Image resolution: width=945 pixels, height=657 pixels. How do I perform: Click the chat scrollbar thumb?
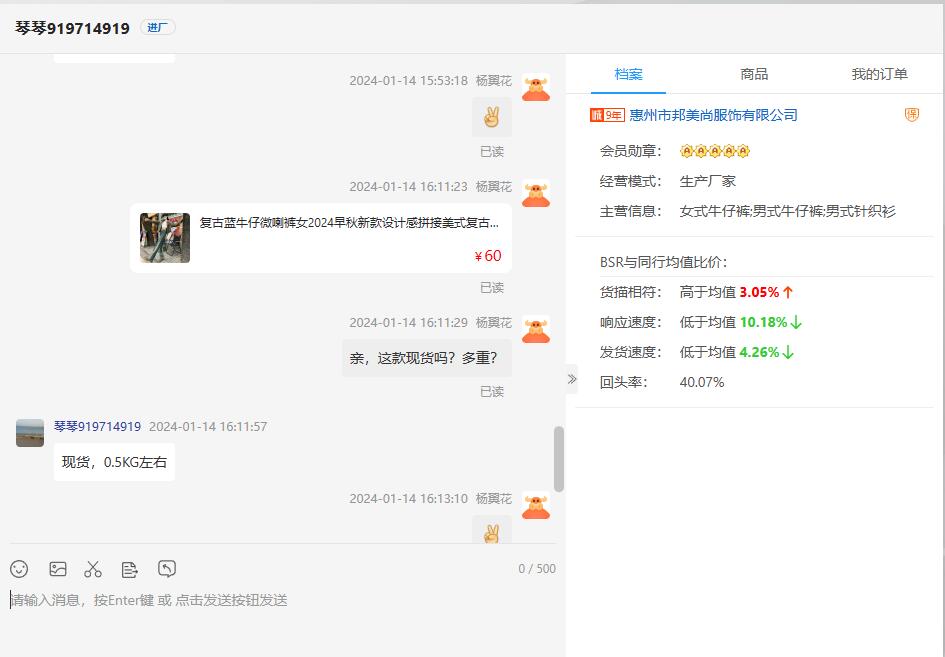pyautogui.click(x=559, y=459)
